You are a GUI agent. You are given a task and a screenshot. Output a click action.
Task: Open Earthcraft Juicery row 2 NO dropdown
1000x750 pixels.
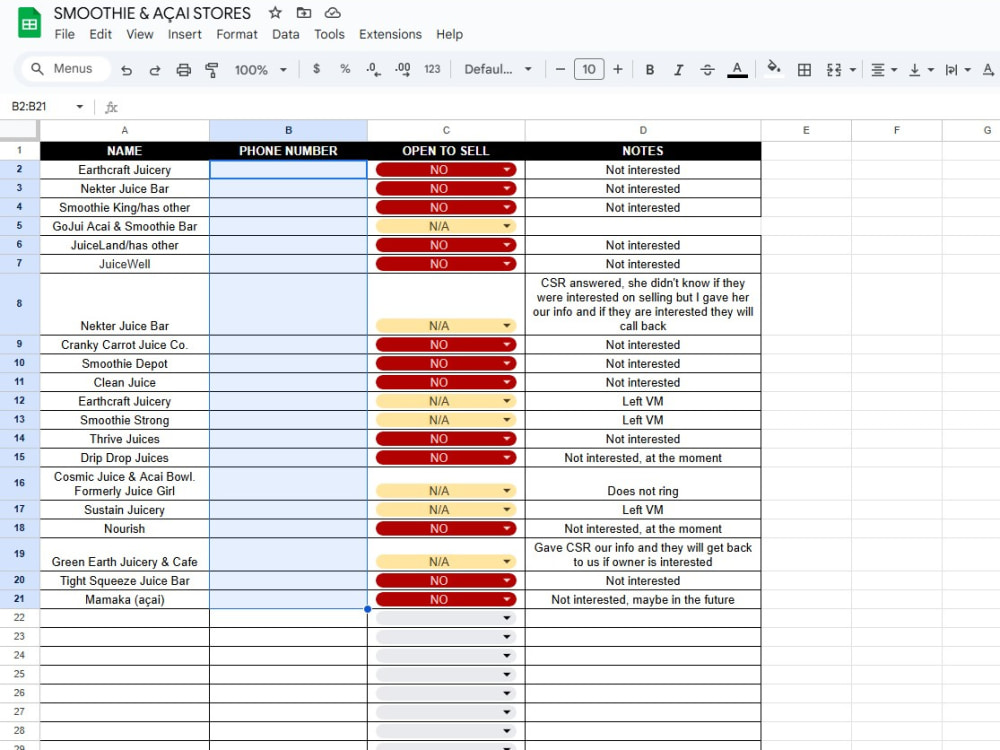tap(446, 170)
